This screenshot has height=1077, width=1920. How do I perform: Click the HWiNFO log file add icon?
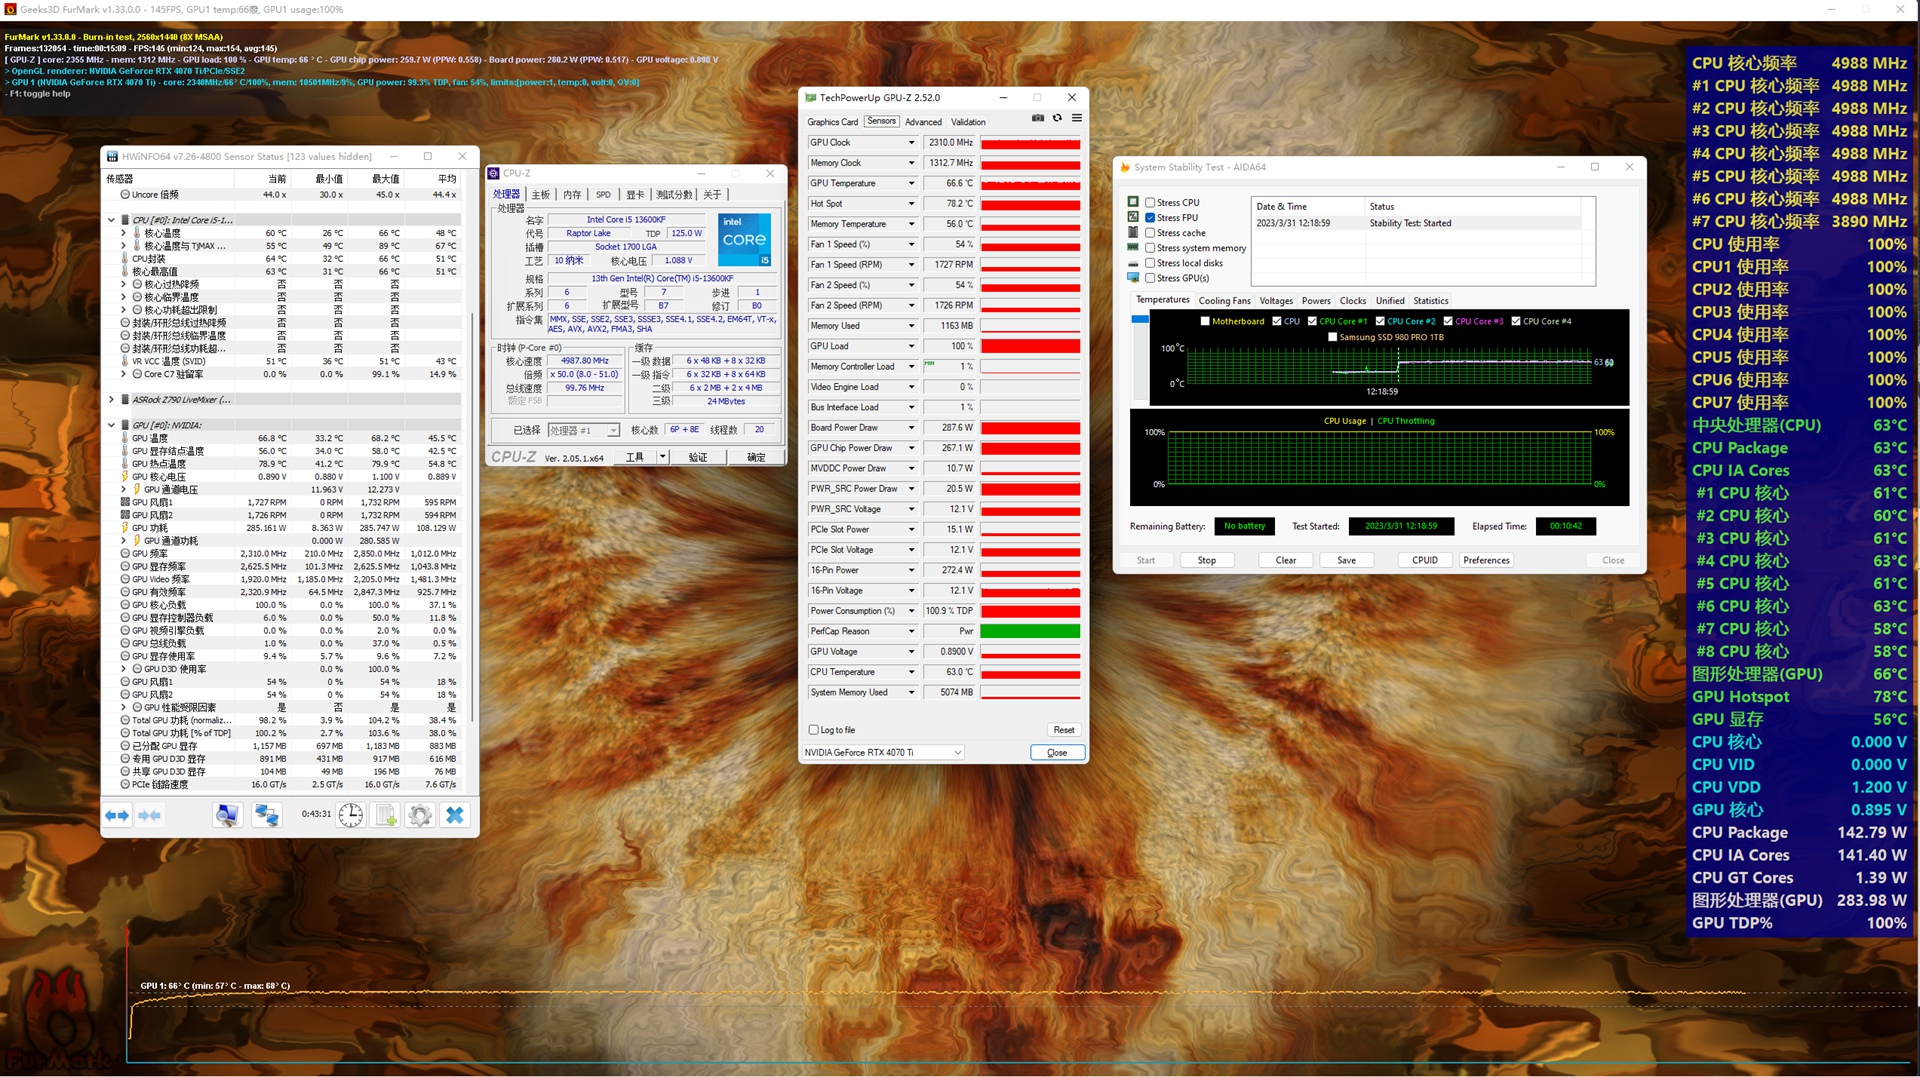point(385,815)
